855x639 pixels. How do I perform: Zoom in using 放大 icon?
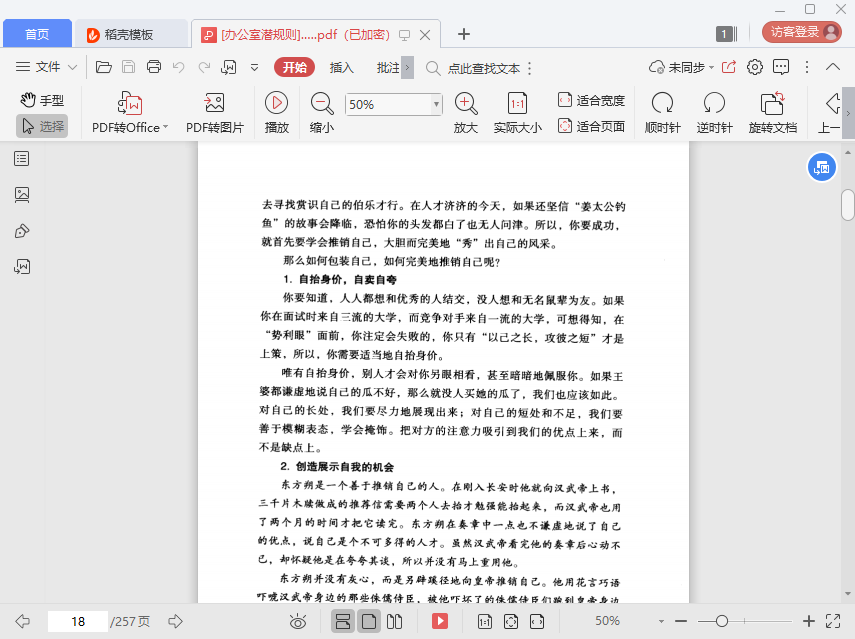466,113
